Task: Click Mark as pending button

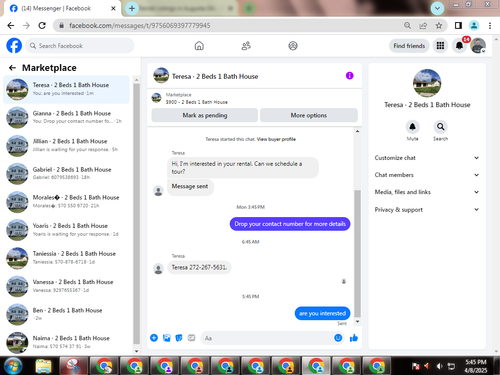Action: click(205, 115)
